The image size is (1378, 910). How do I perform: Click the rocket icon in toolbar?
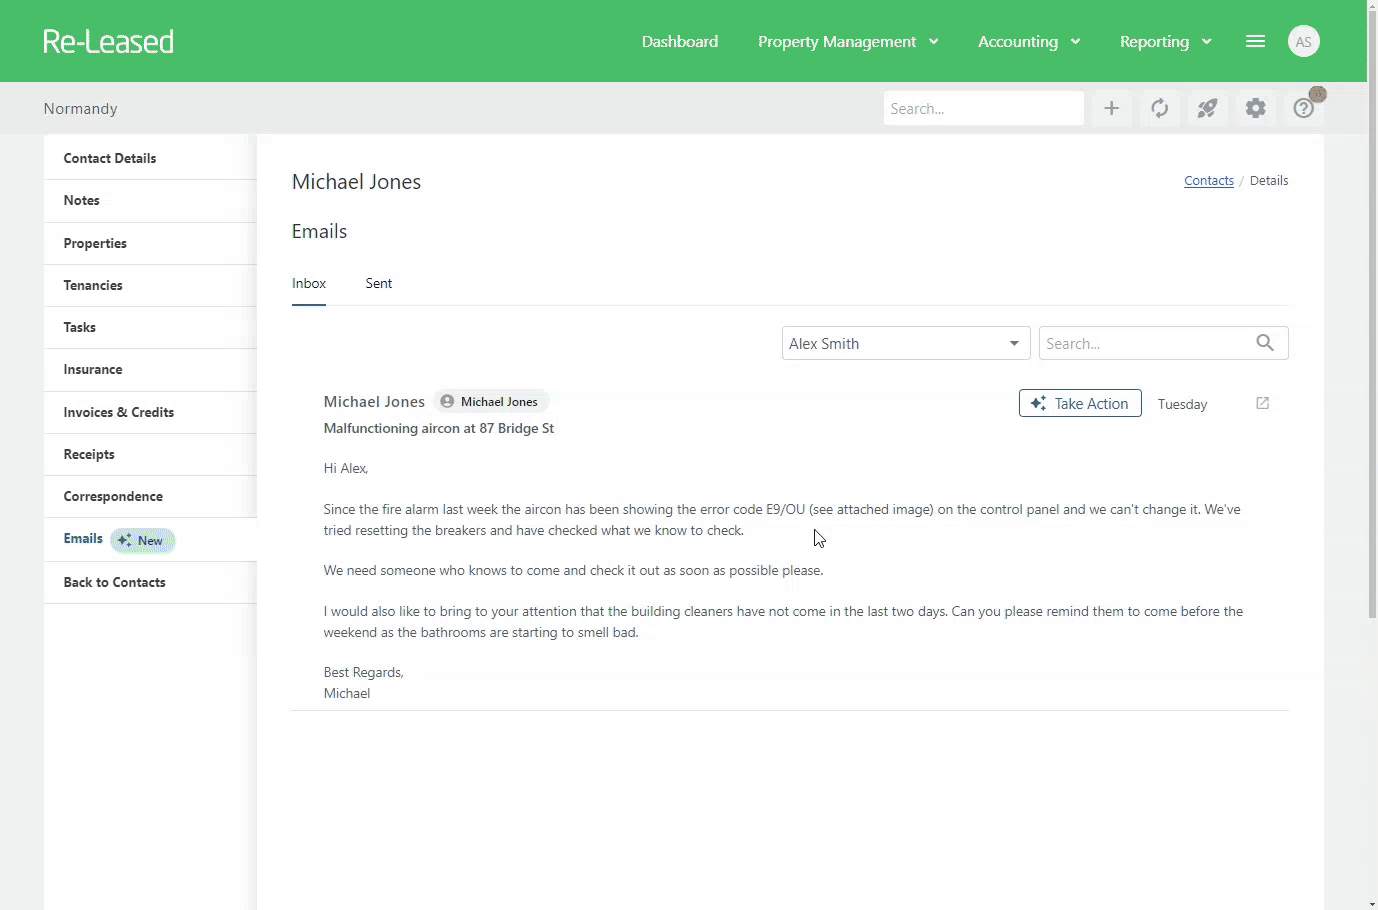1207,108
